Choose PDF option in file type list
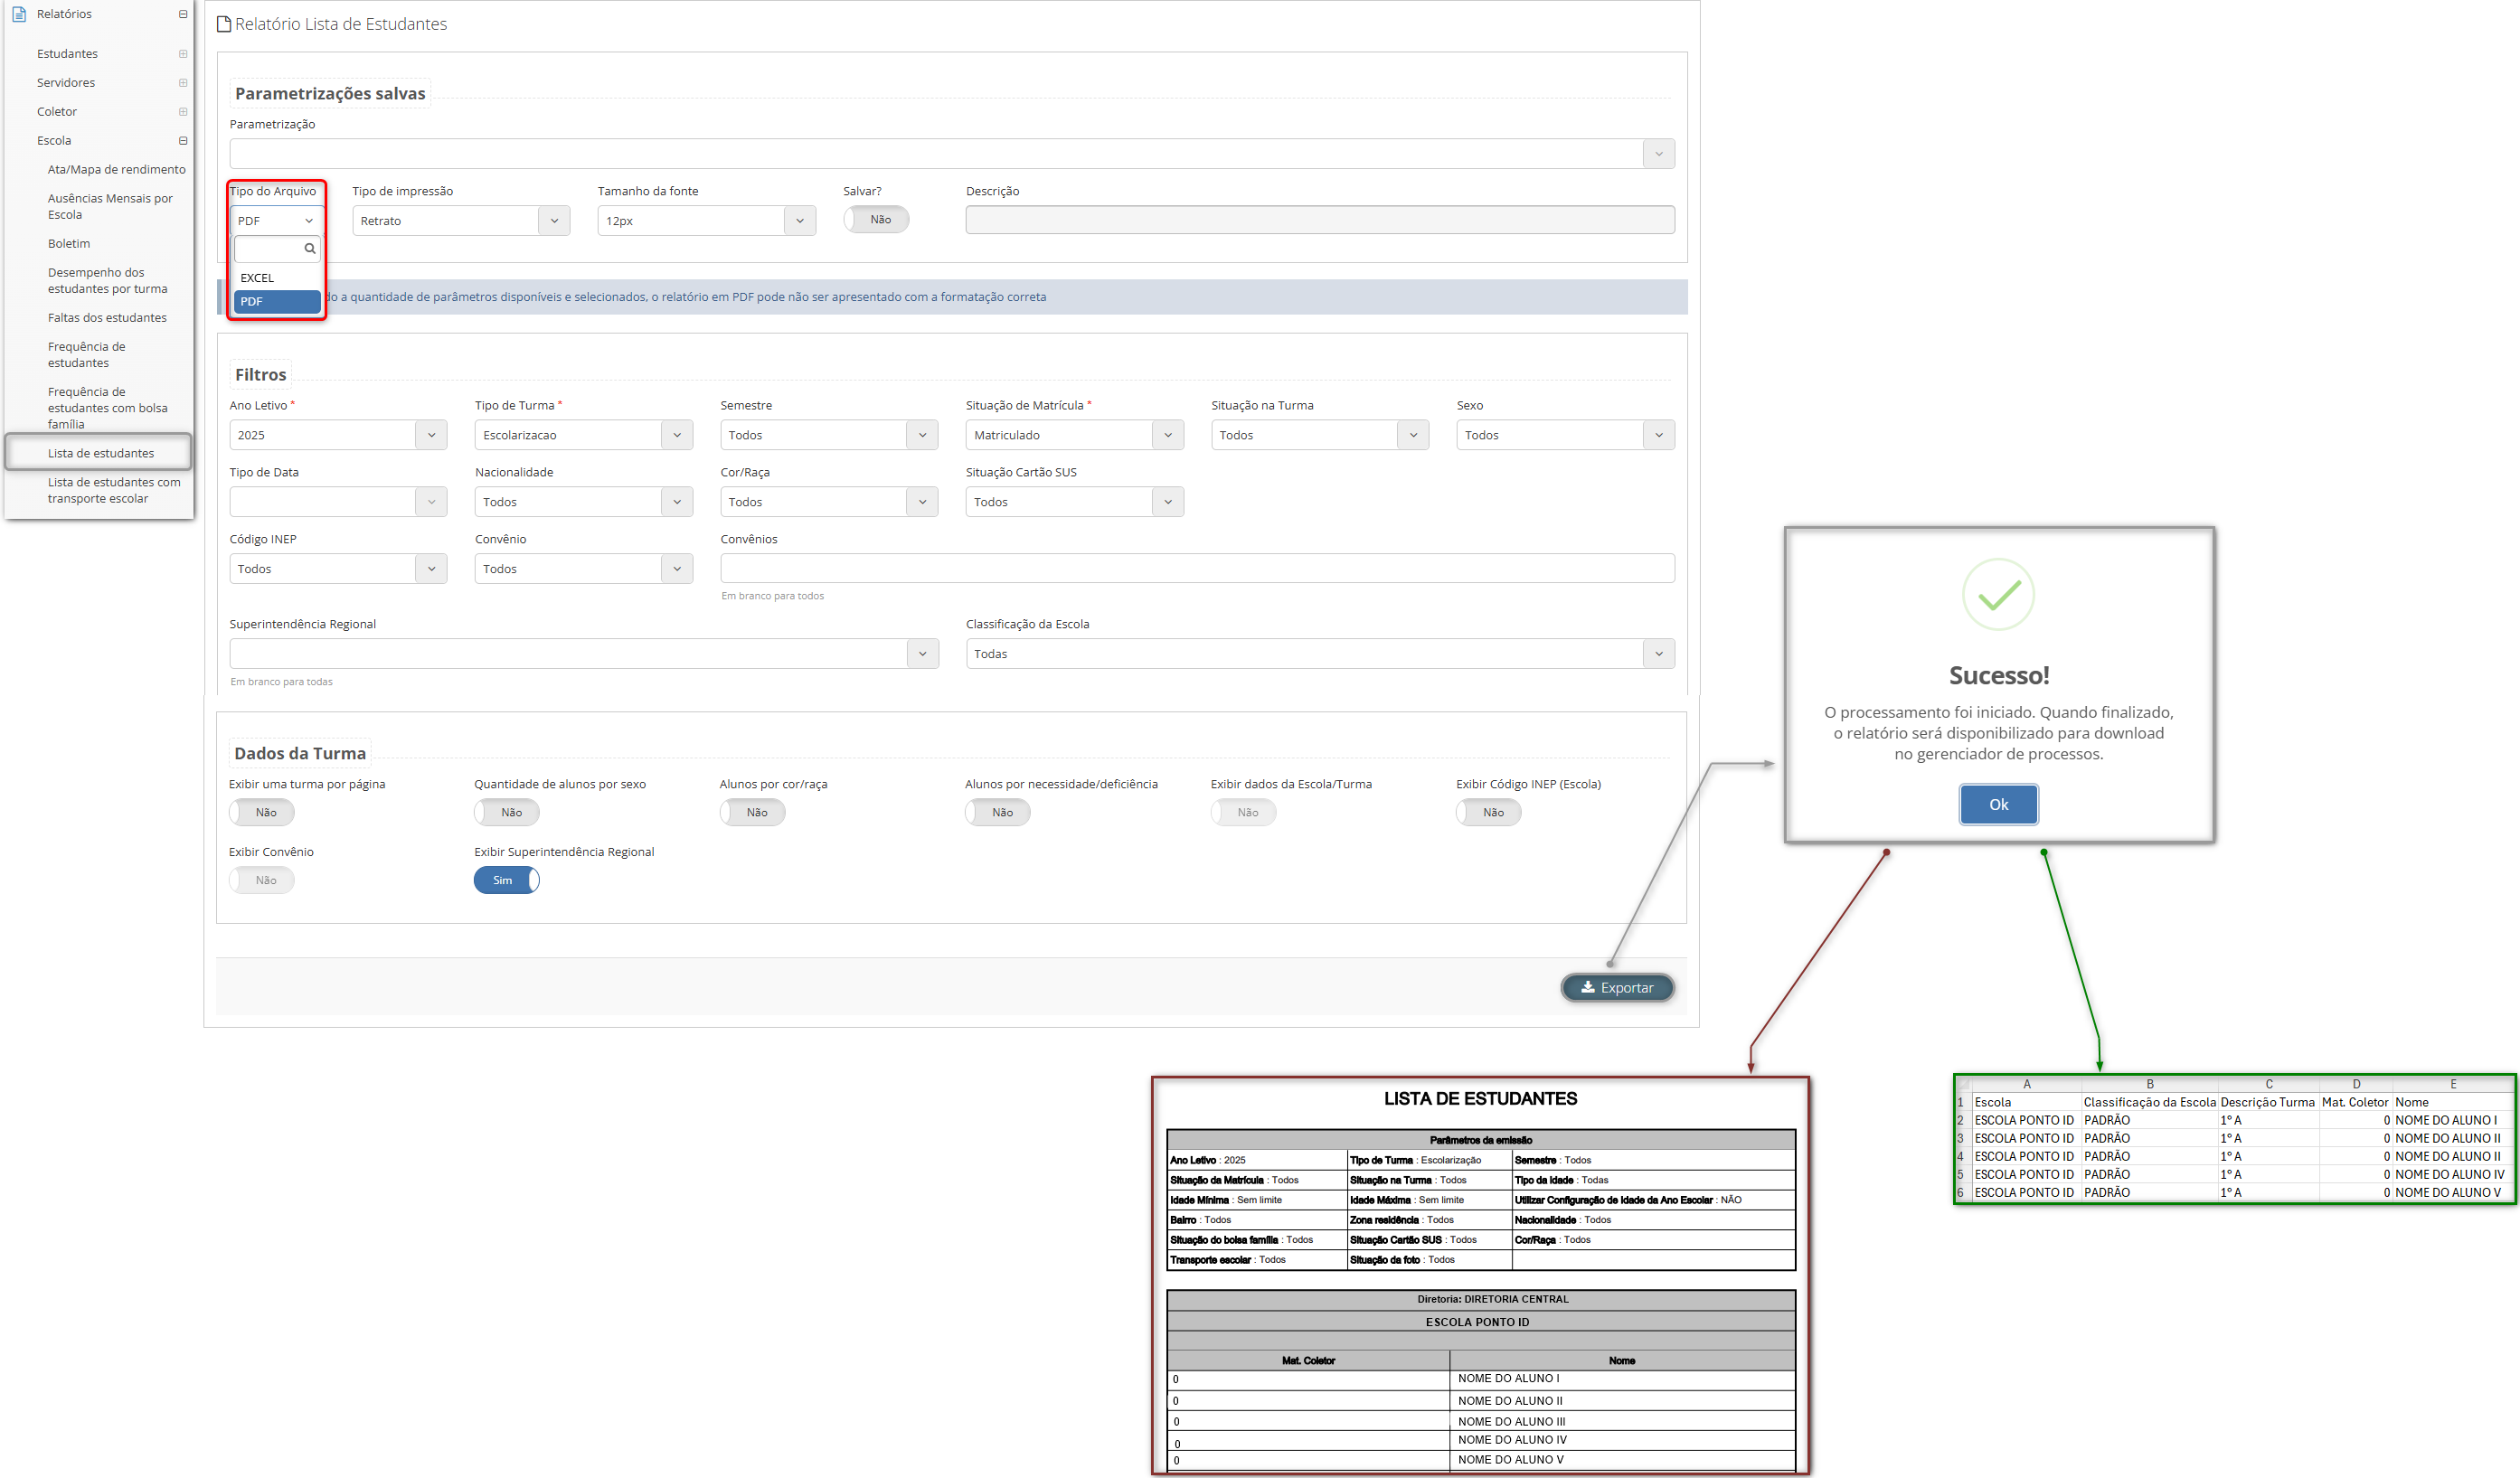This screenshot has height=1478, width=2520. pos(277,301)
